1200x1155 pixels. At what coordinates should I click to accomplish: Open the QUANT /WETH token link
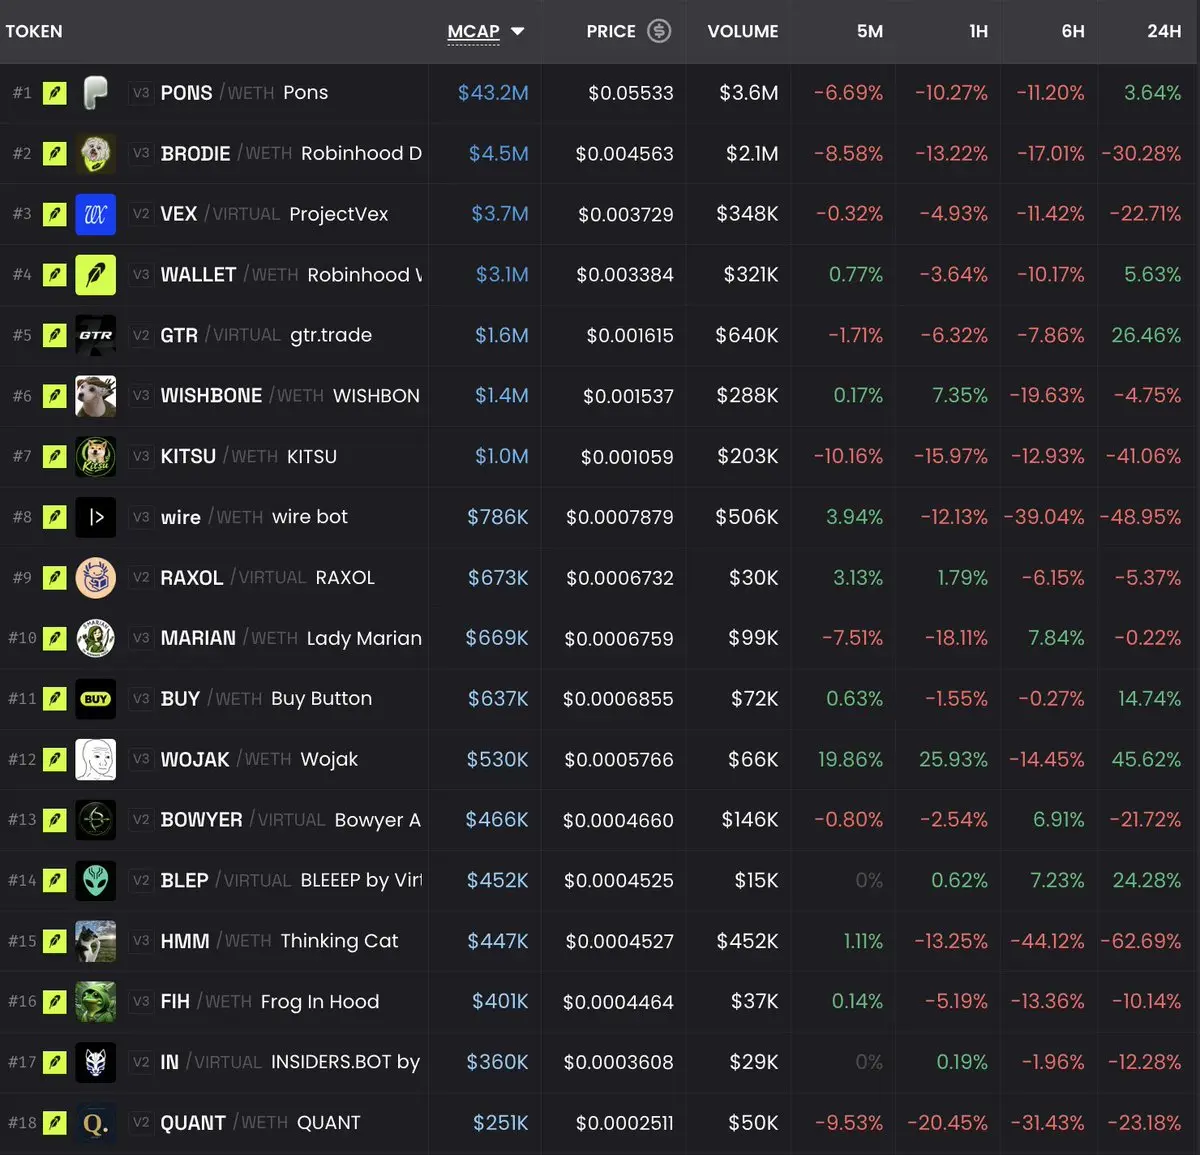(260, 1123)
